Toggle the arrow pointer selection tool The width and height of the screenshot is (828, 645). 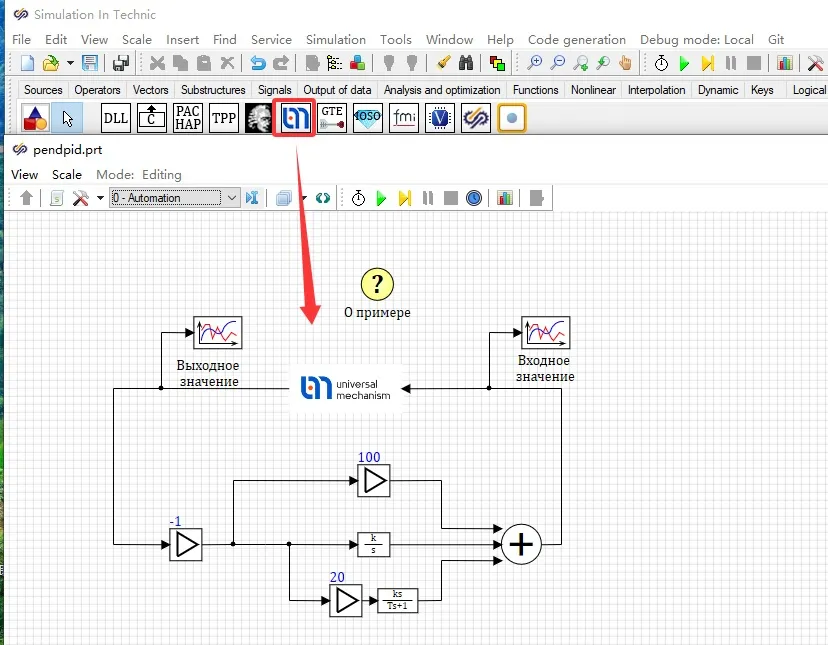tap(67, 118)
